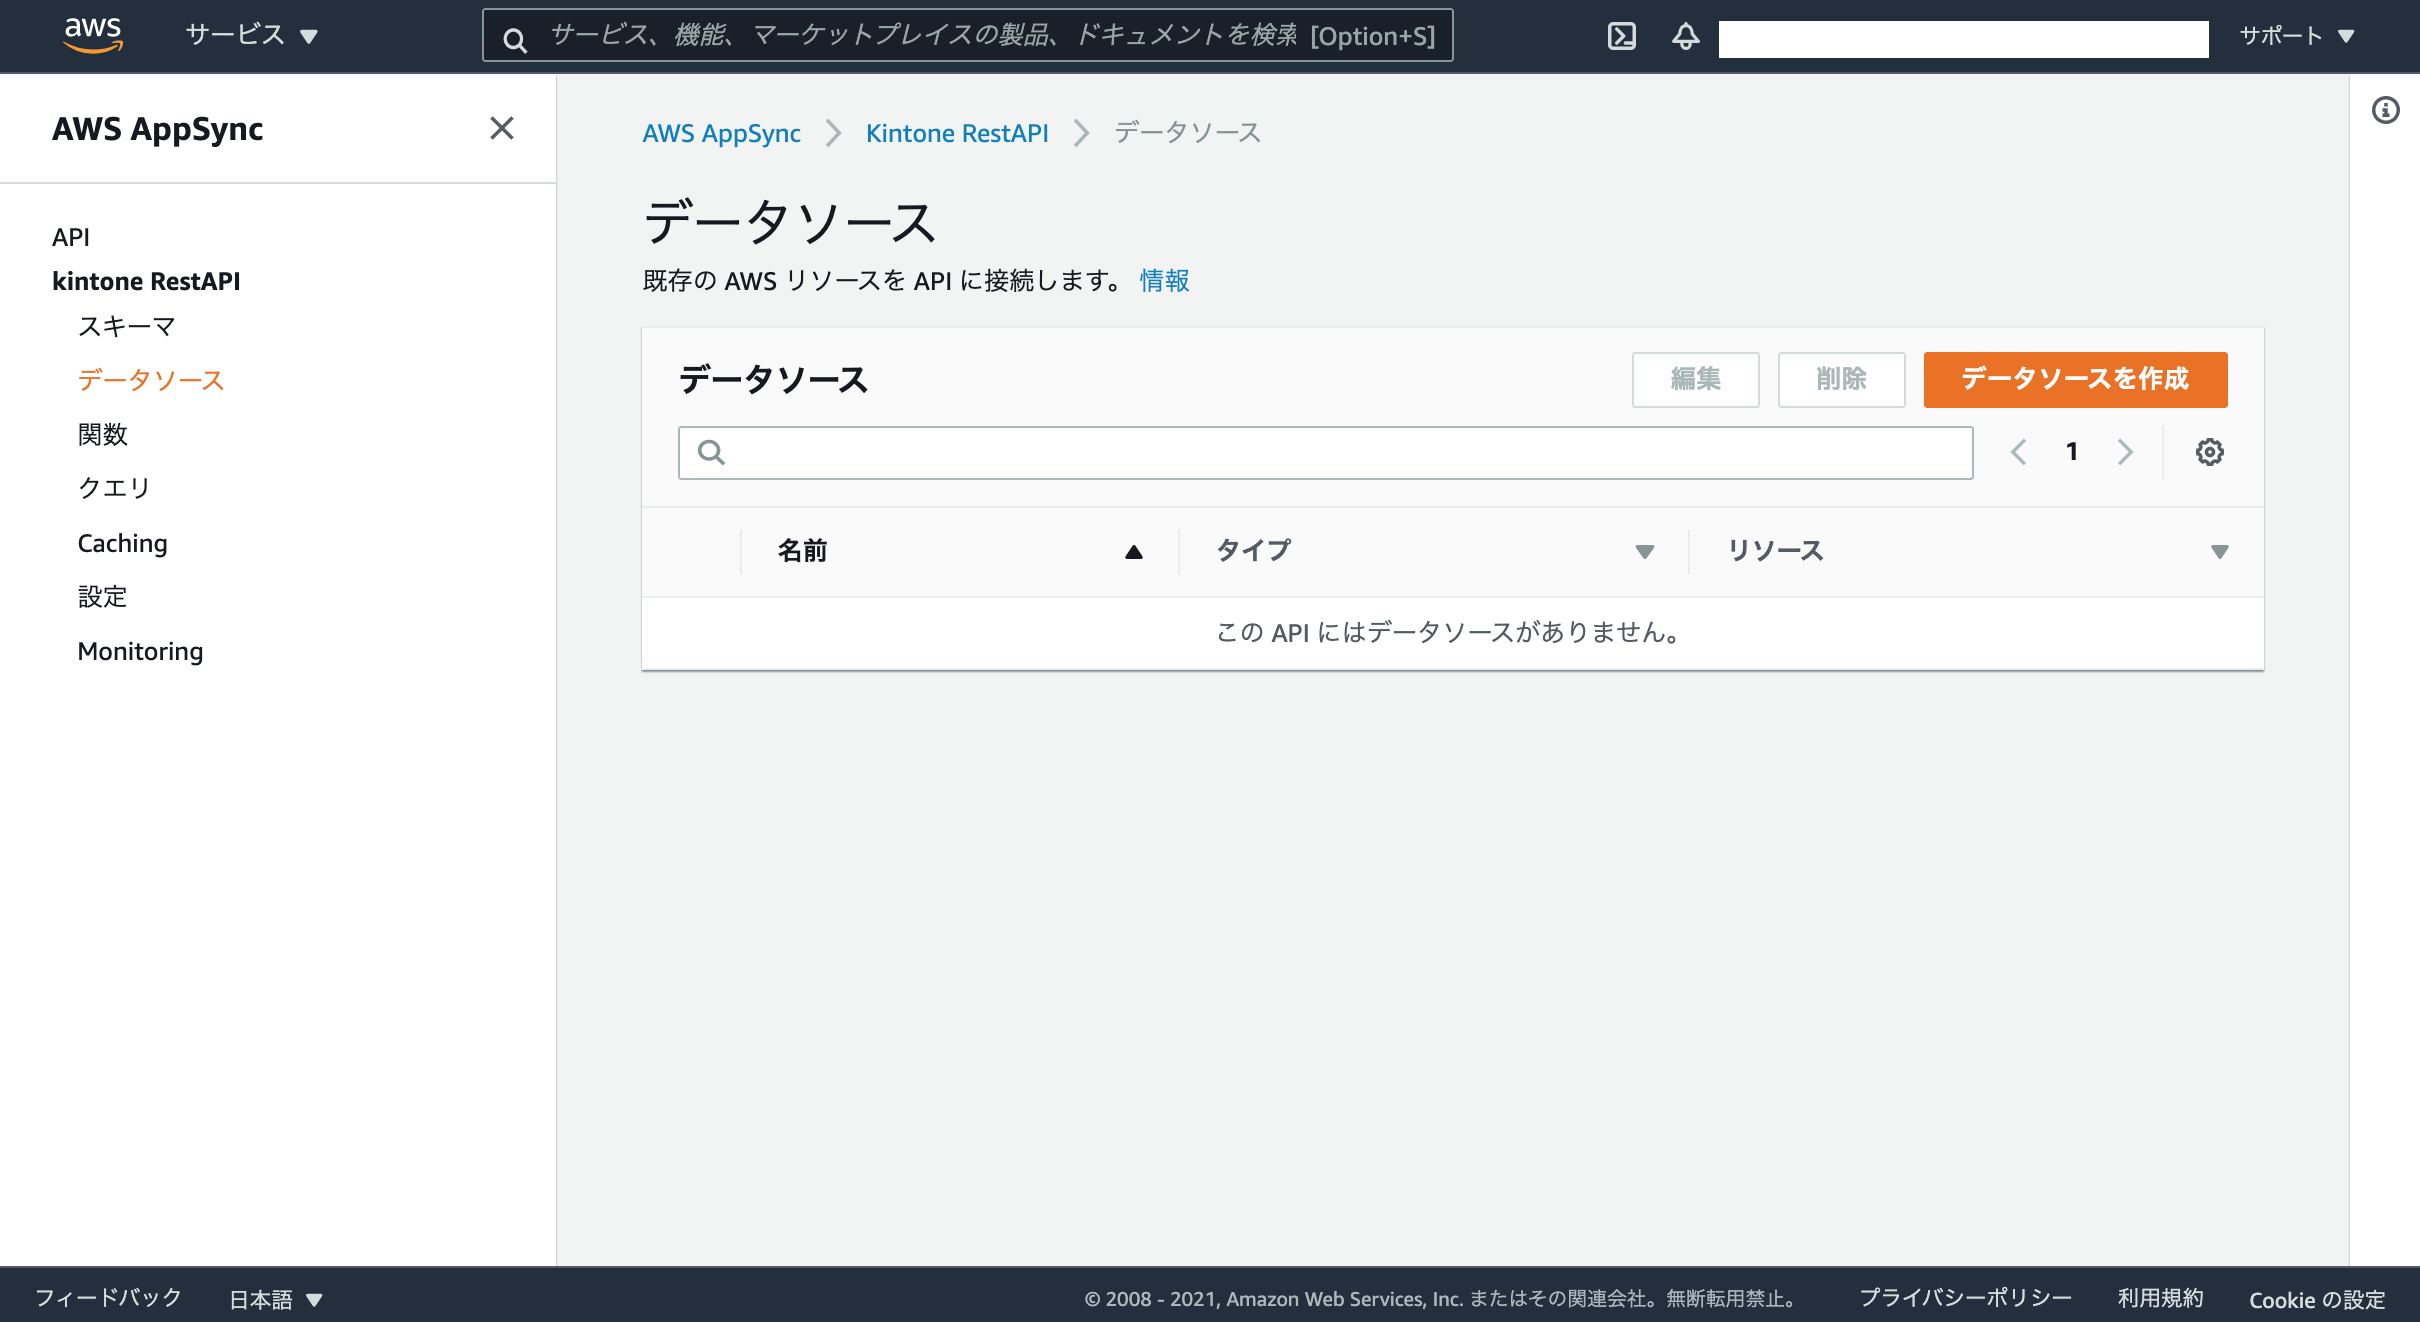Screen dimensions: 2420x1322
Task: Navigate to Monitoring in the sidebar
Action: [x=140, y=651]
